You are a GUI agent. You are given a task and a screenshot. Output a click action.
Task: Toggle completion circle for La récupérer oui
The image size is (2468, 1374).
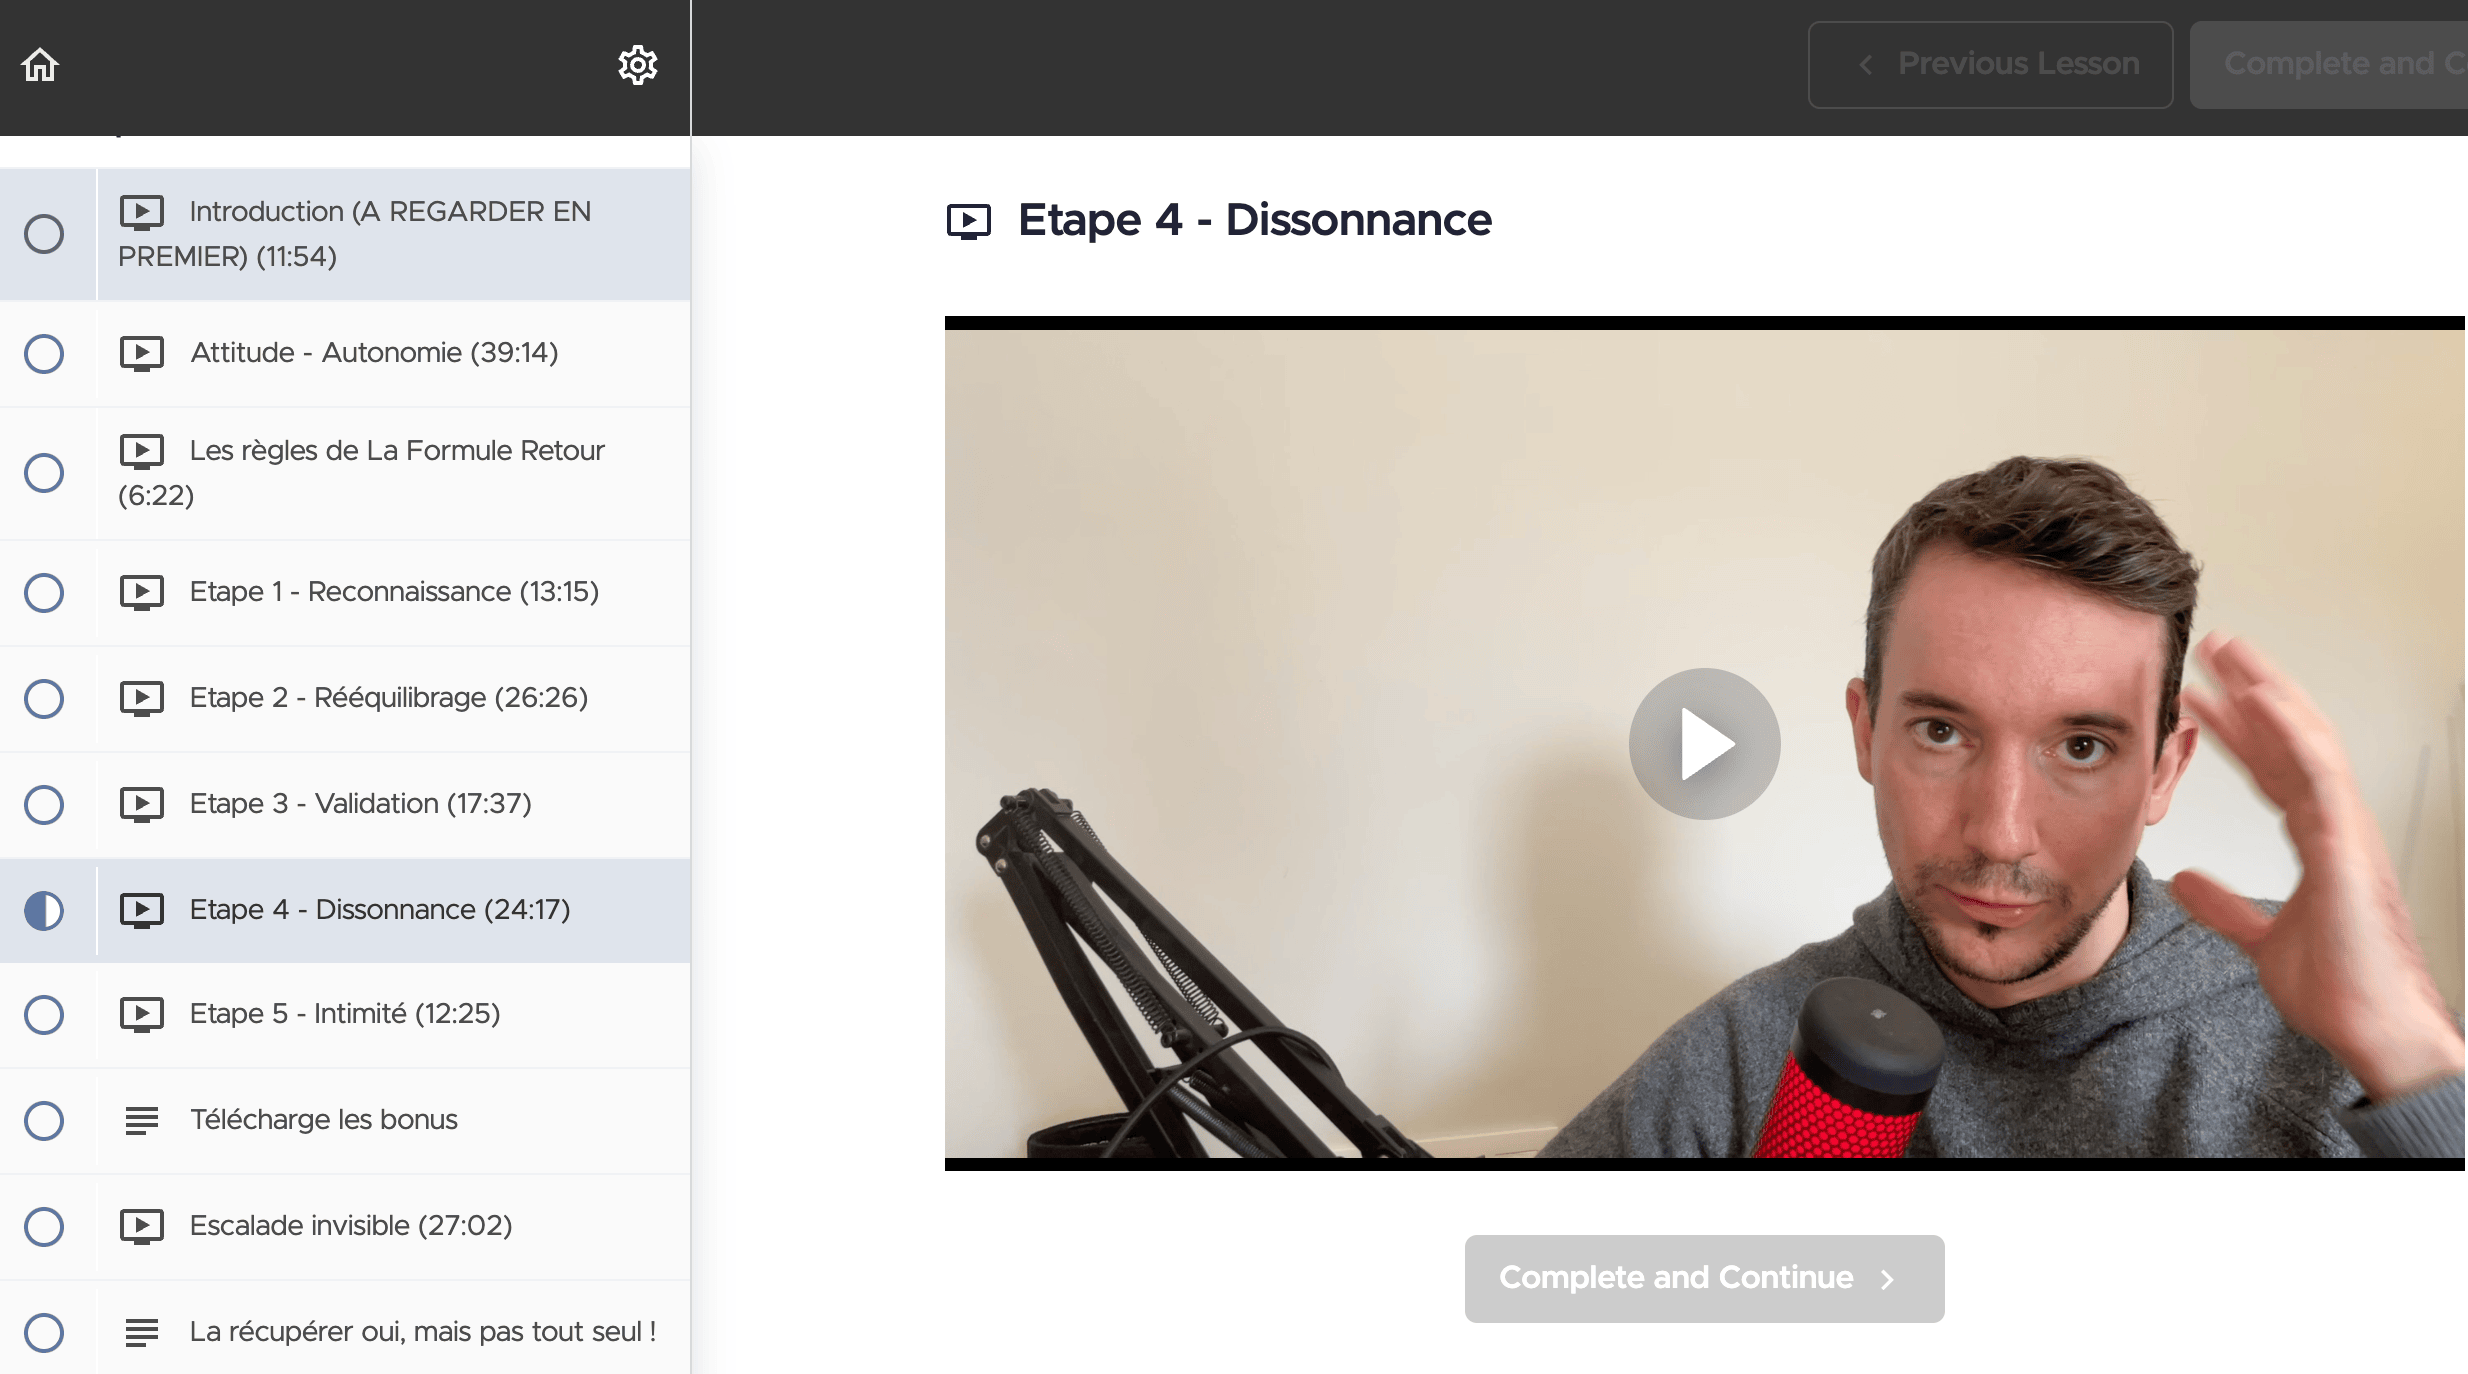tap(44, 1332)
